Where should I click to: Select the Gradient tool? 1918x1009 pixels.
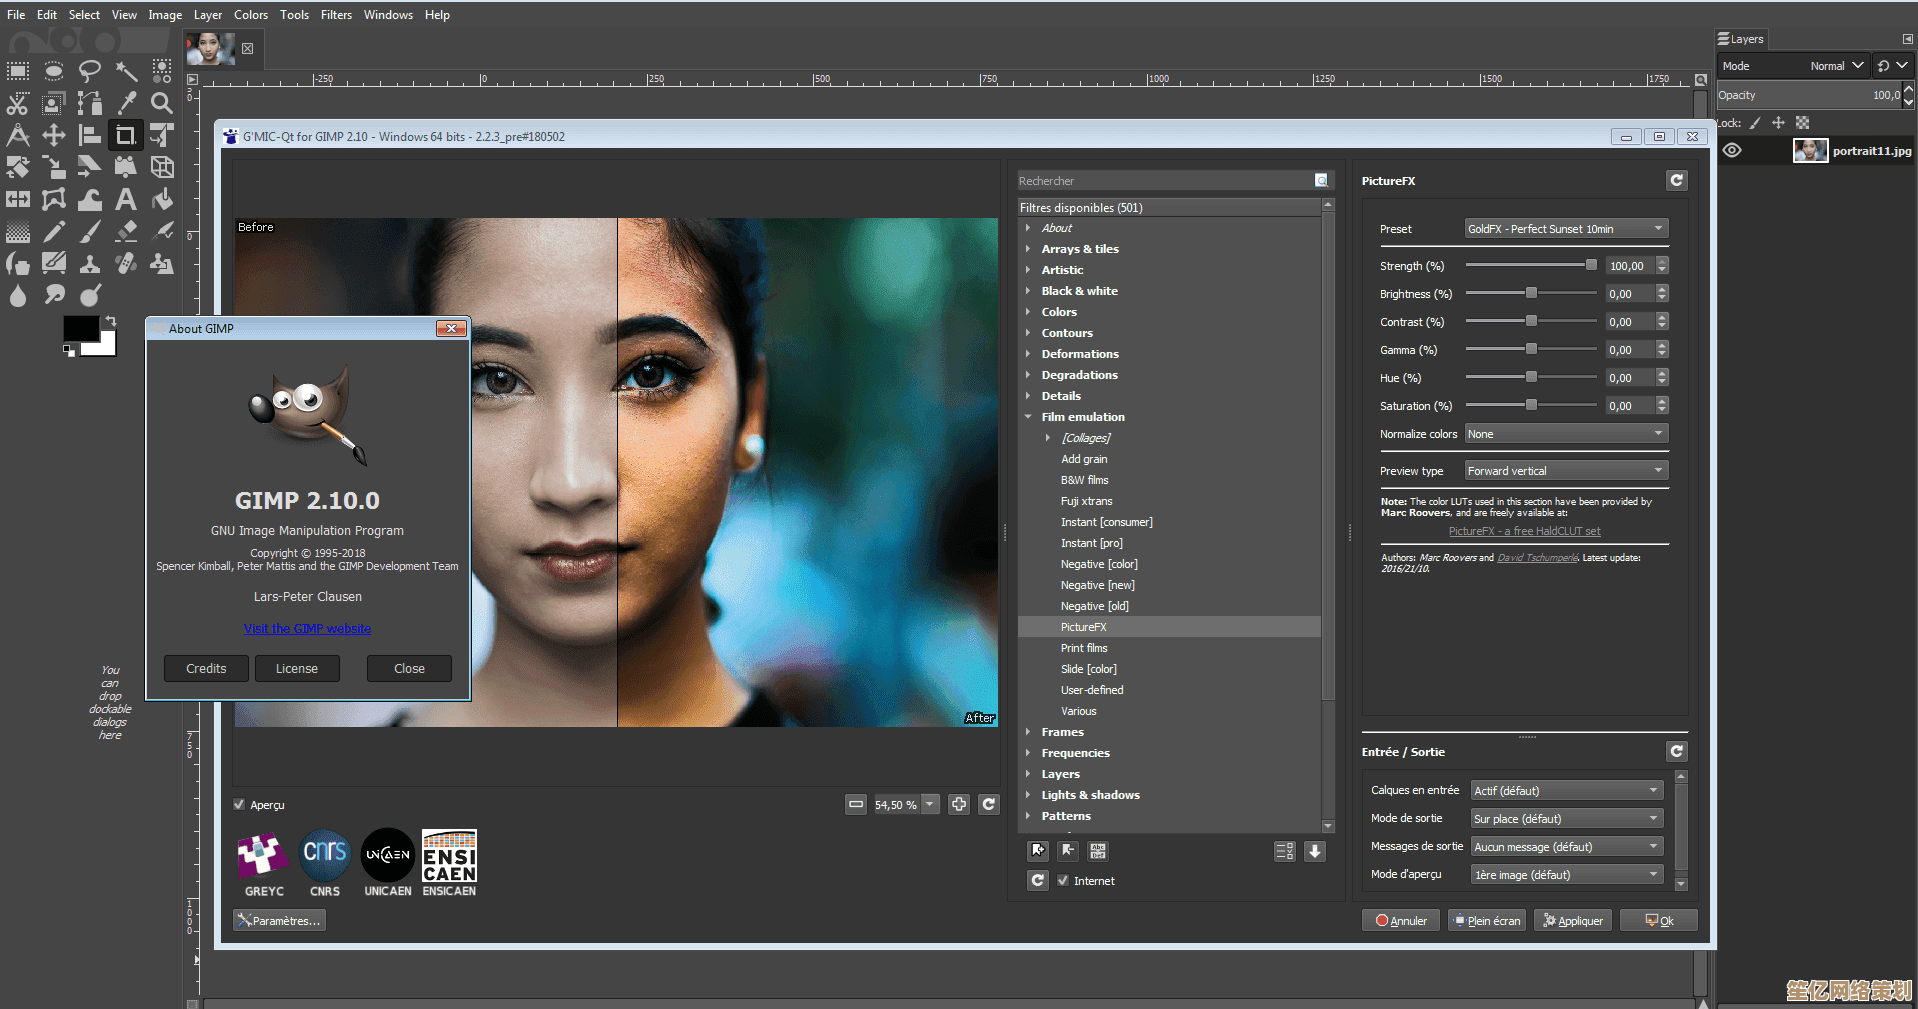(18, 231)
